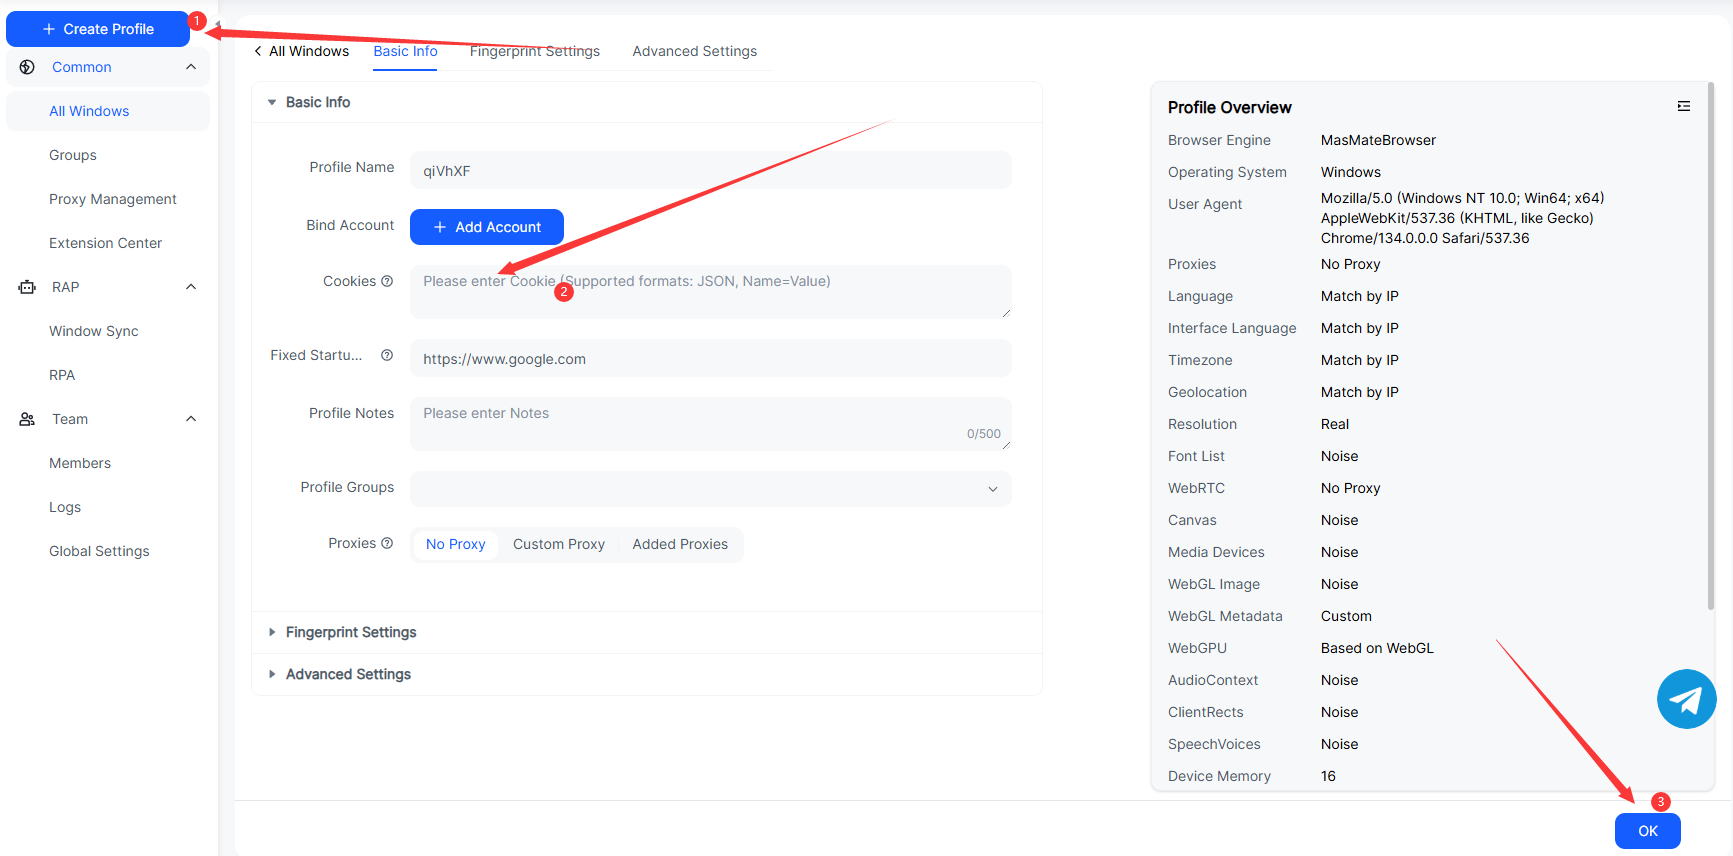
Task: Click the Cookies help question-mark icon
Action: [x=387, y=281]
